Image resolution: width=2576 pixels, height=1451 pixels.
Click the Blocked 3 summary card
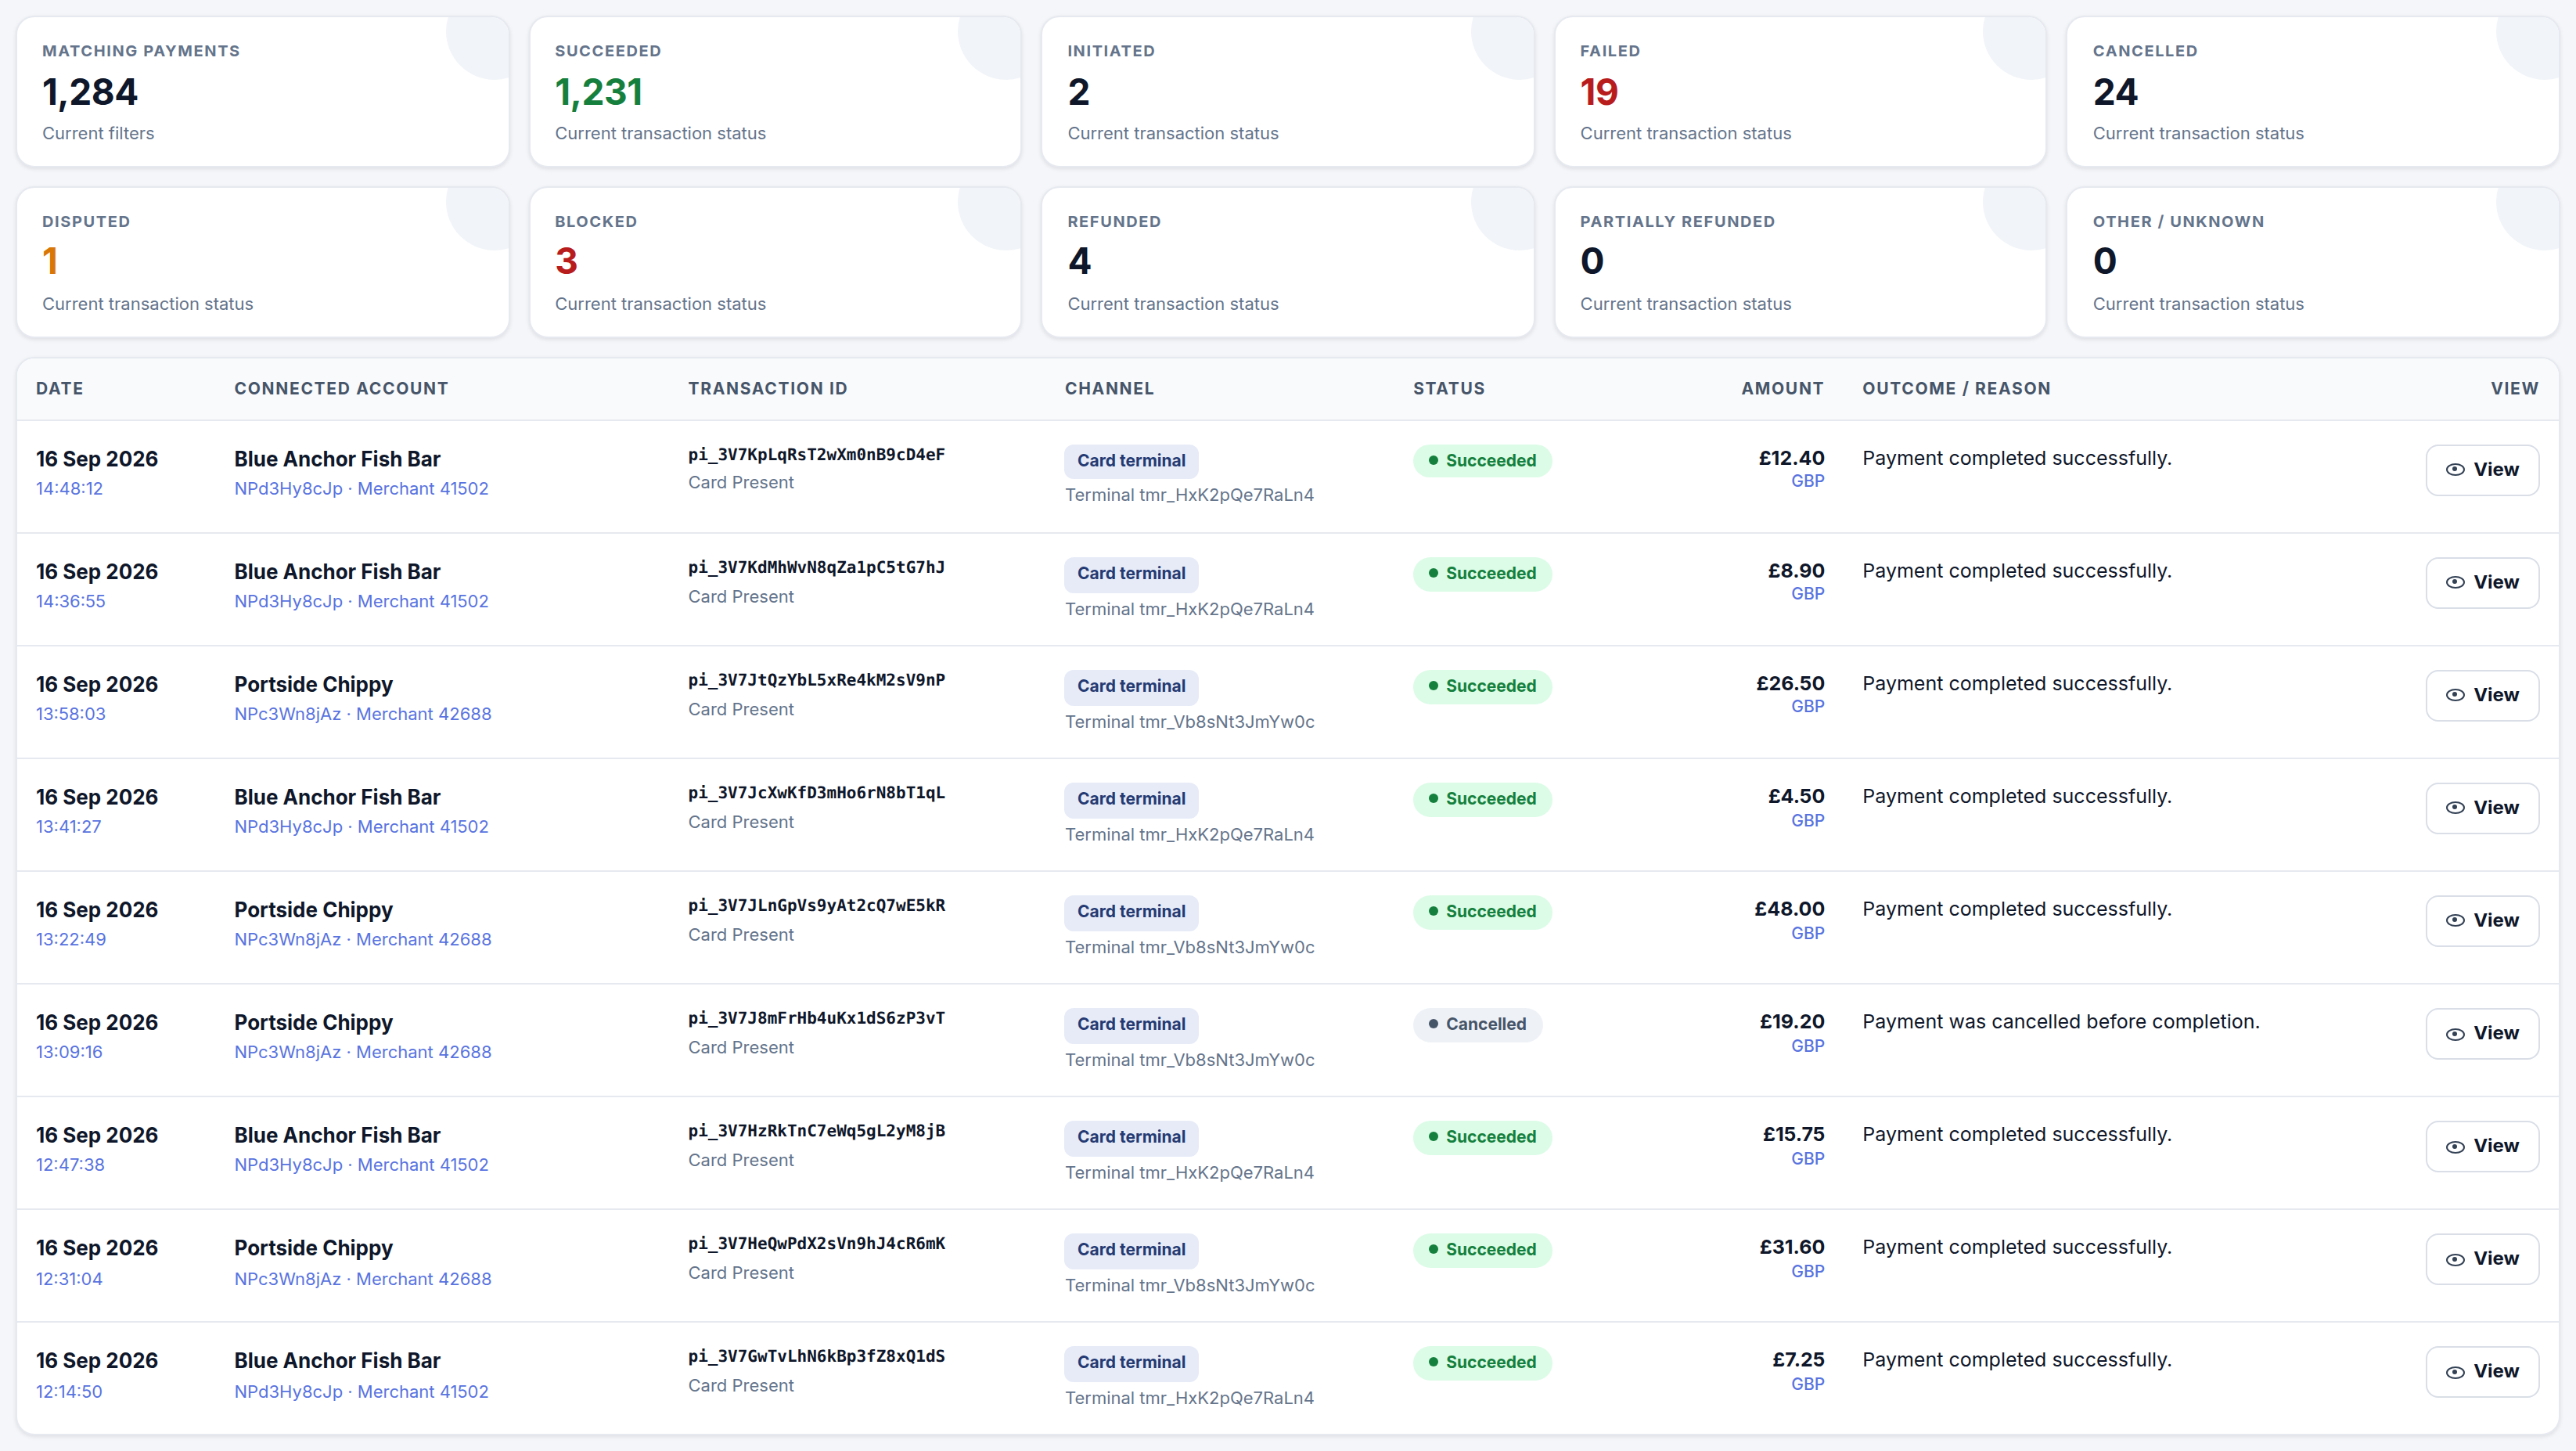pyautogui.click(x=775, y=262)
